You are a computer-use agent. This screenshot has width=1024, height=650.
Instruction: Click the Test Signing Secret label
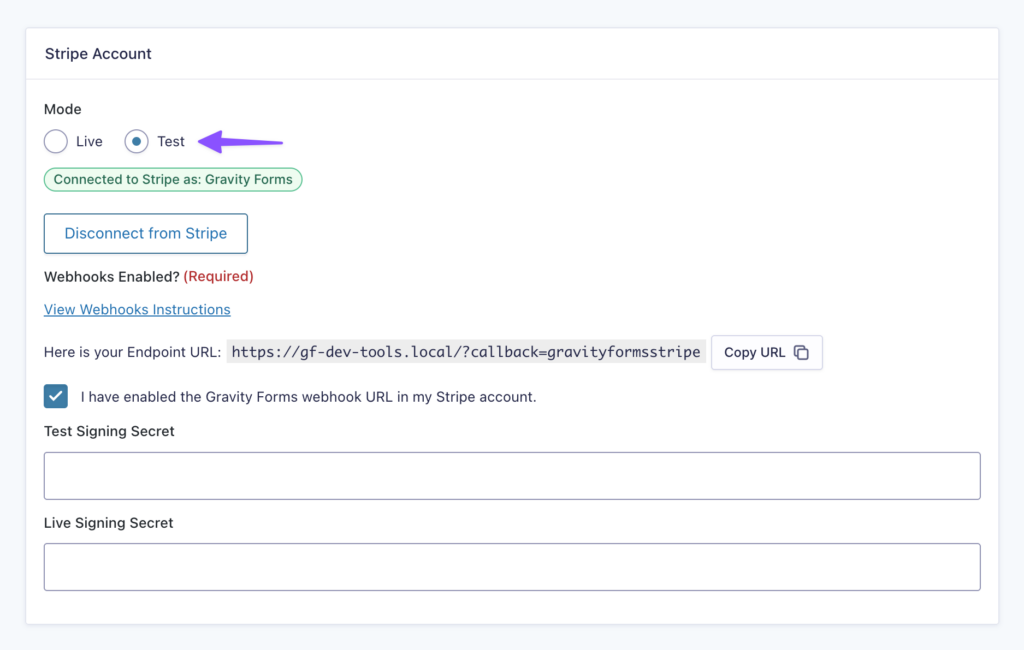click(109, 431)
